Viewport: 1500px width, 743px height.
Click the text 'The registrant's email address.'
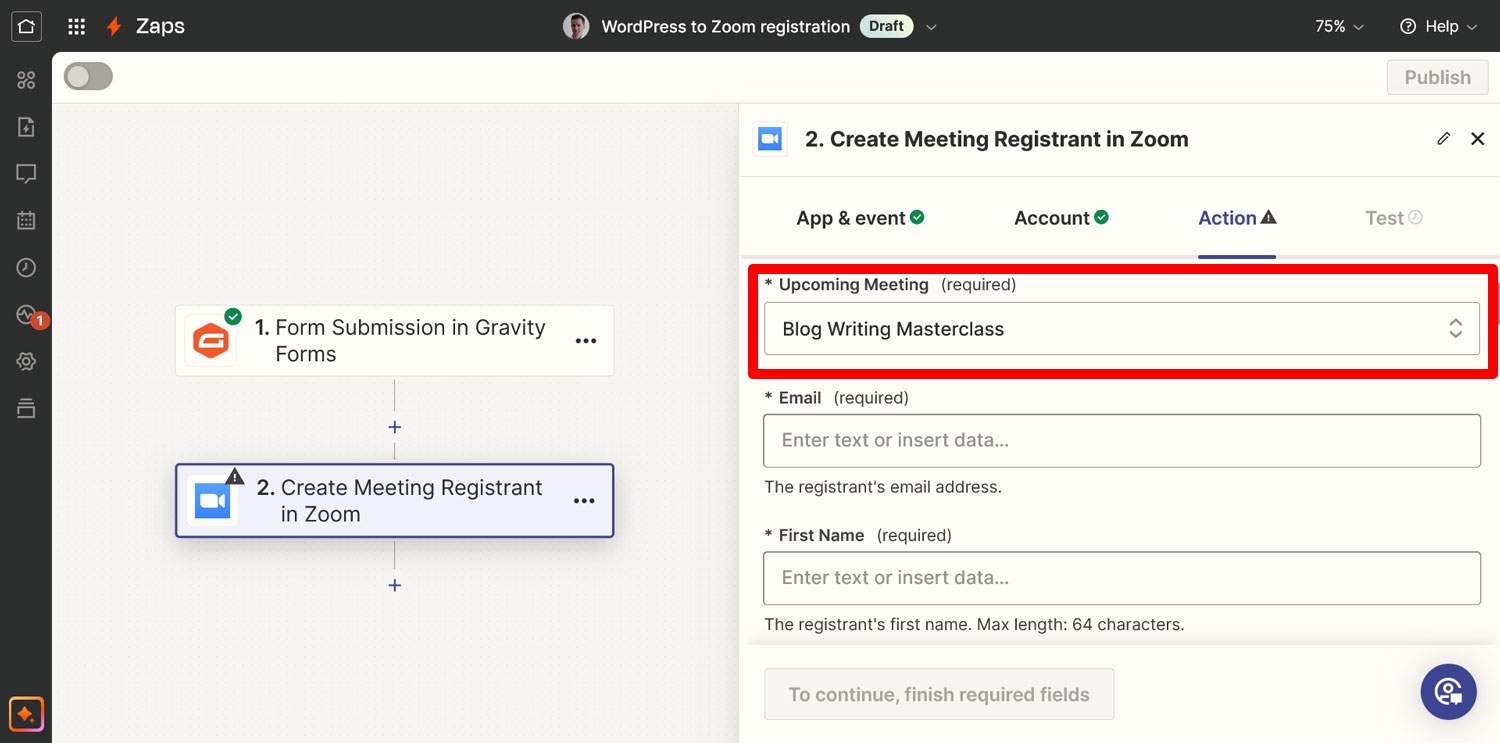[883, 487]
